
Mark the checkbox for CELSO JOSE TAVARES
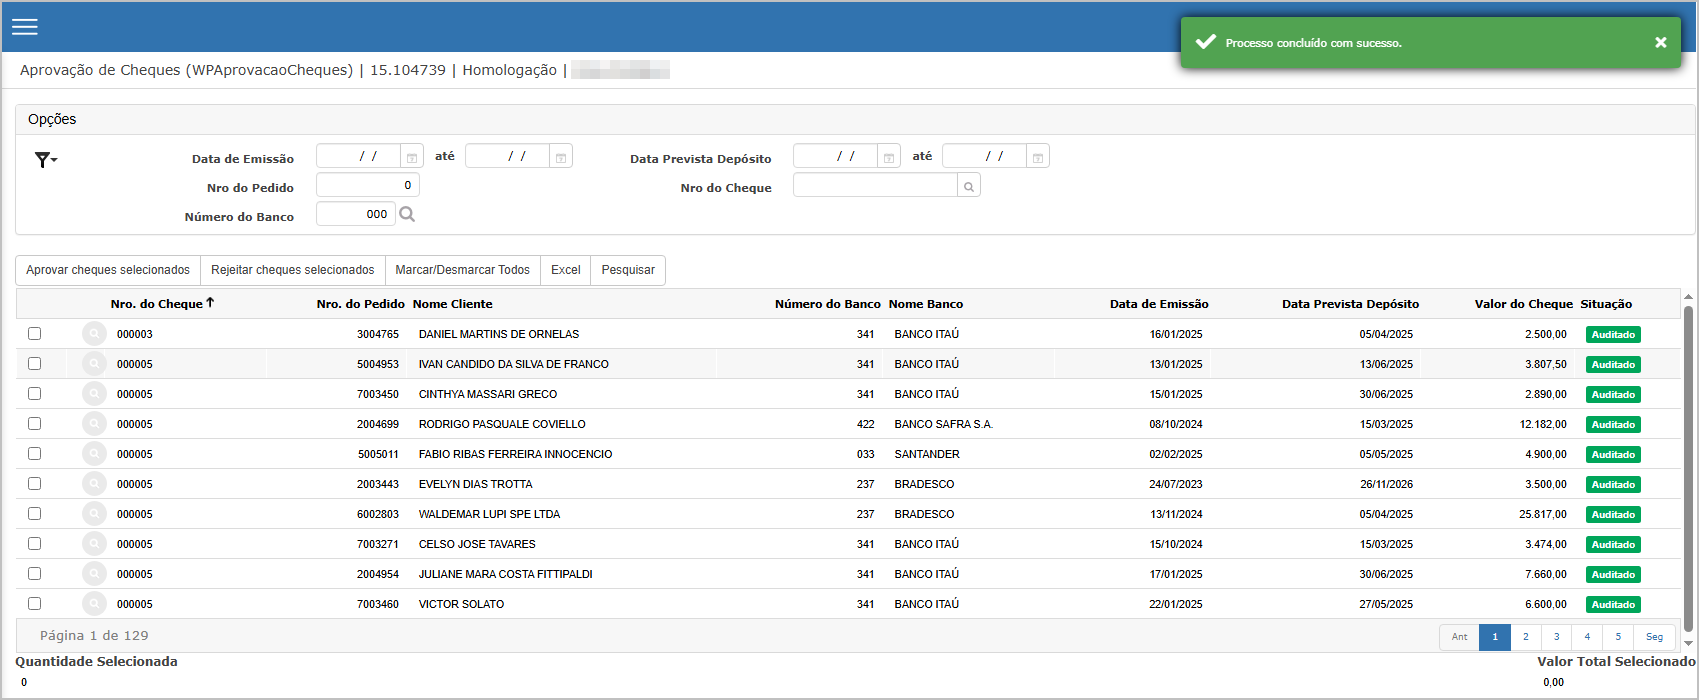[x=35, y=544]
